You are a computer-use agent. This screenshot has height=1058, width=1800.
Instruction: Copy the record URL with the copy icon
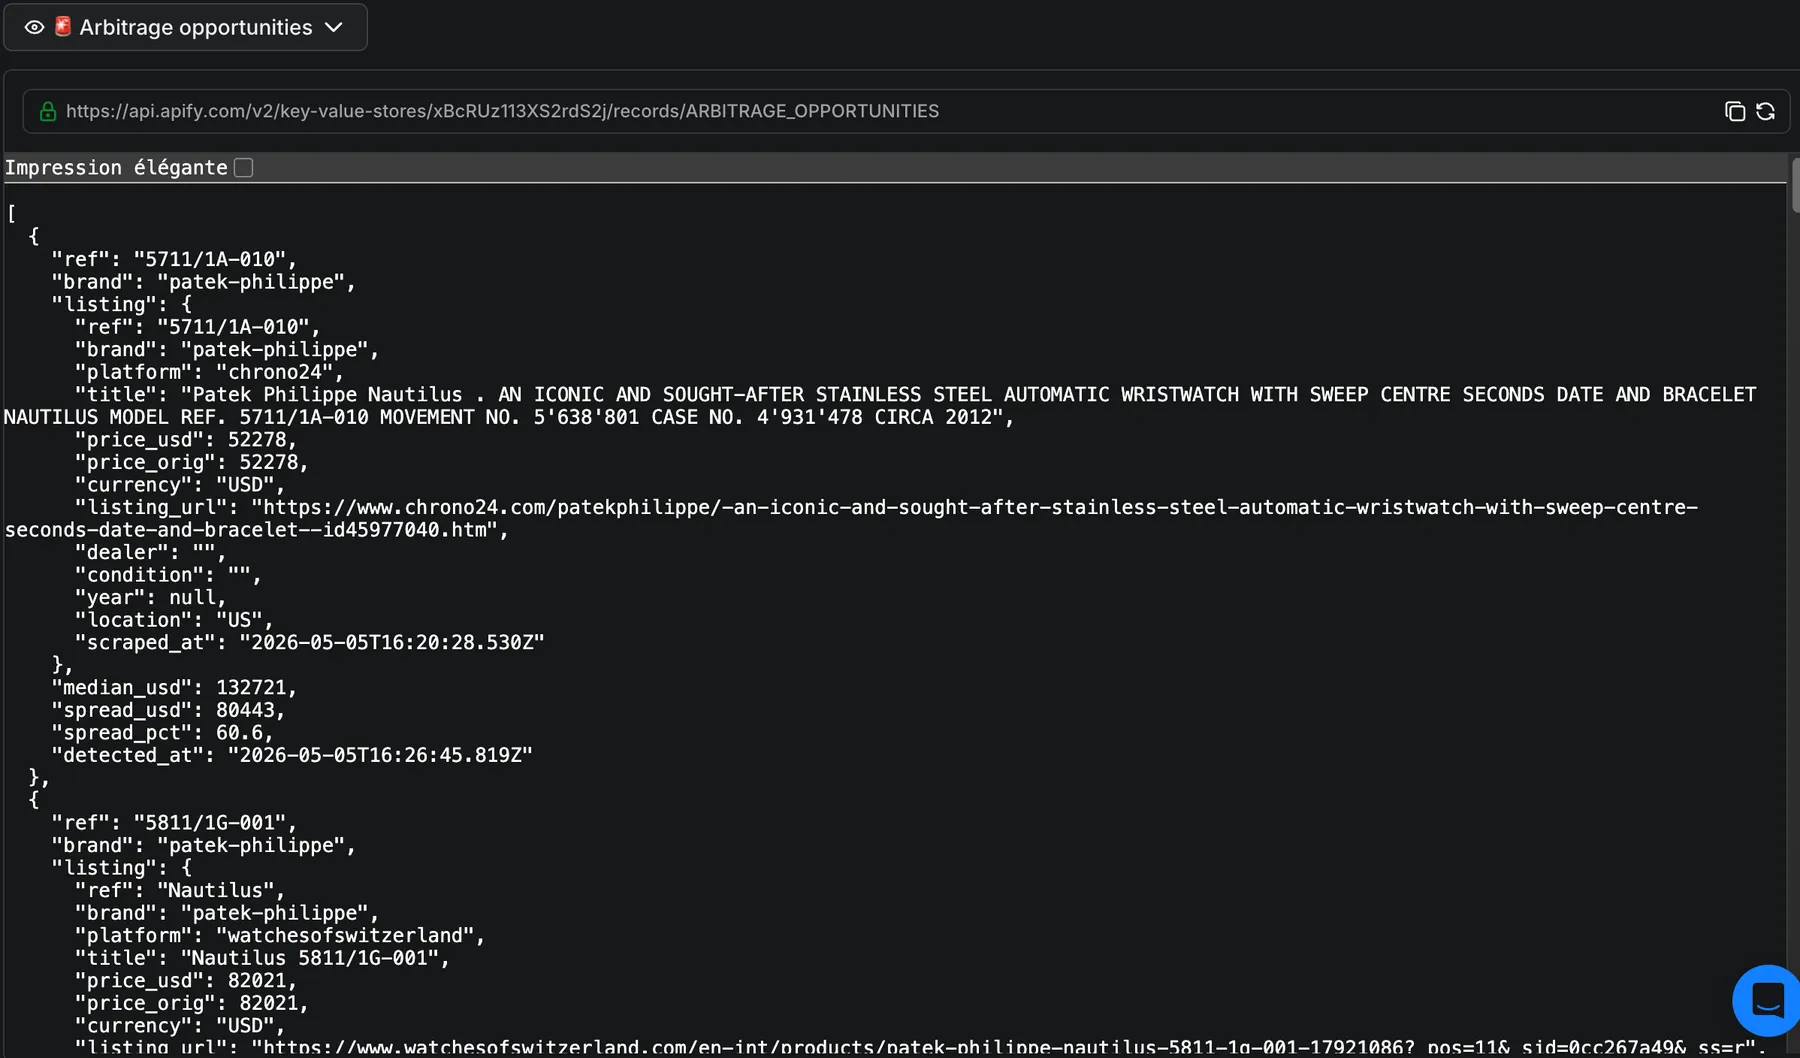(1735, 111)
